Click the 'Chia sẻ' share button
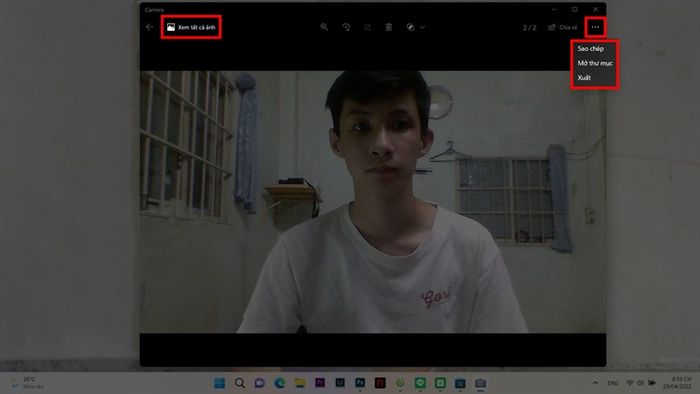 pyautogui.click(x=562, y=27)
